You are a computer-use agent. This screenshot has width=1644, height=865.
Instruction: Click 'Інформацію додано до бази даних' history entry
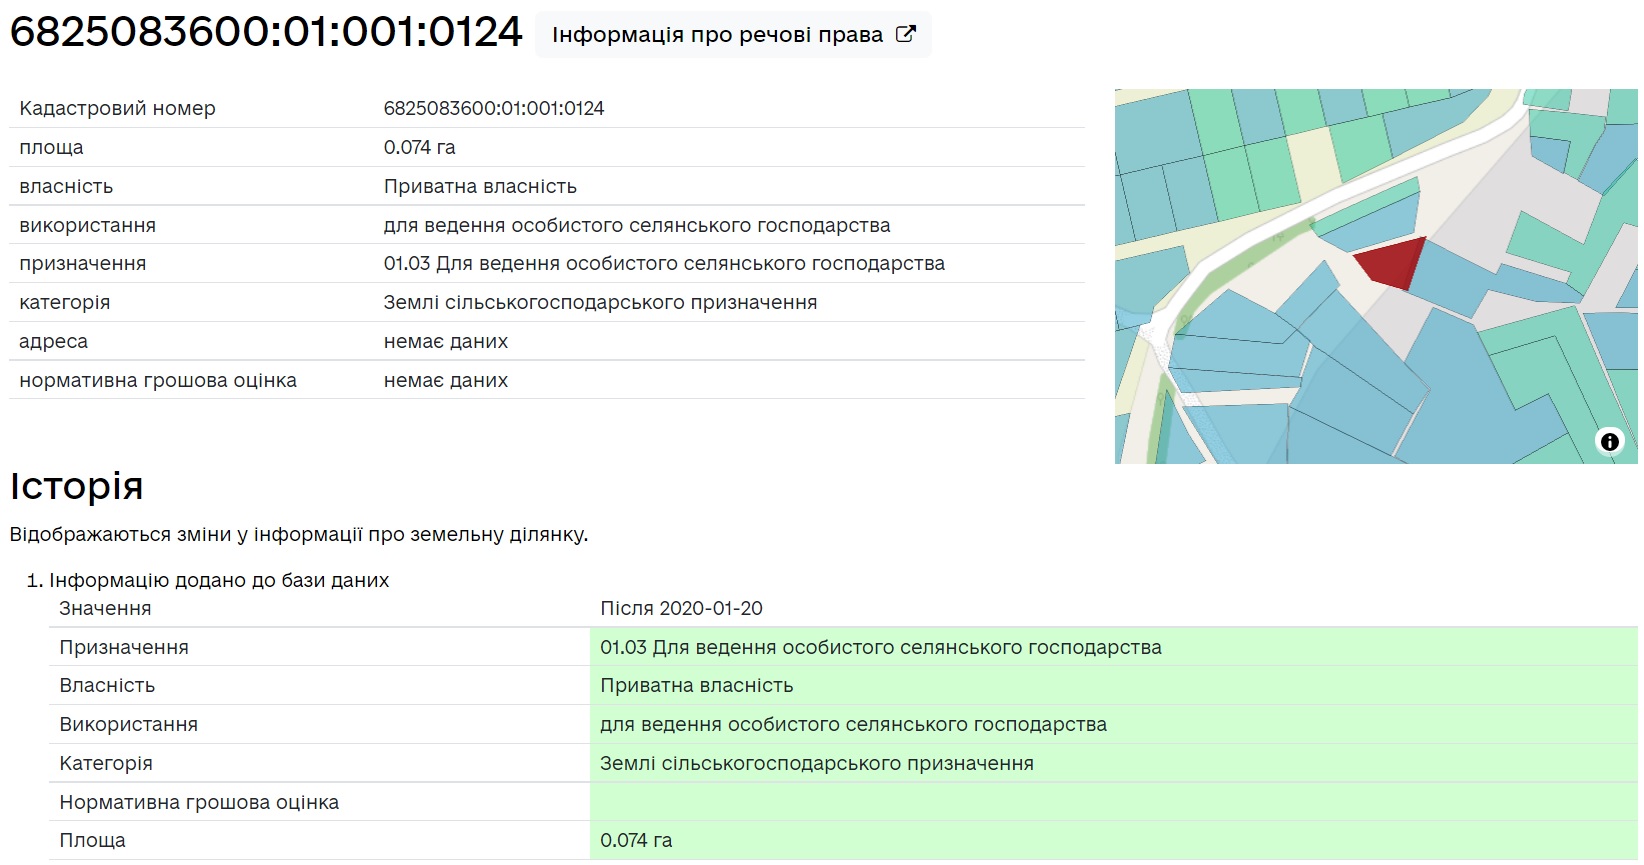coord(219,580)
